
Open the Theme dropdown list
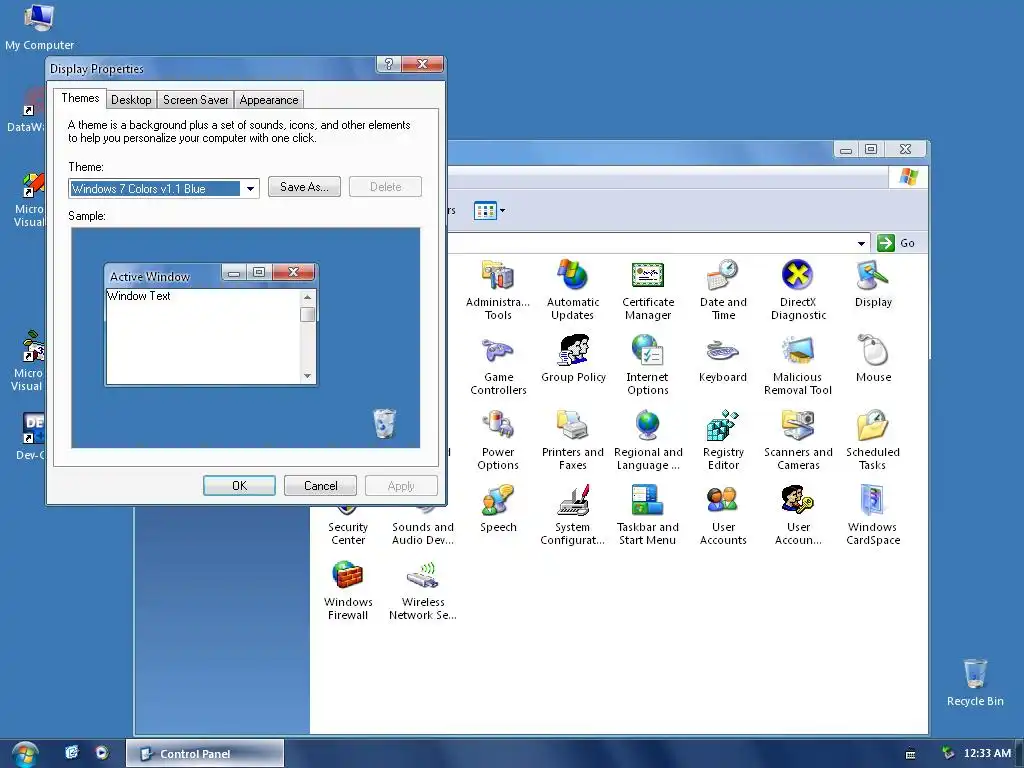coord(250,189)
